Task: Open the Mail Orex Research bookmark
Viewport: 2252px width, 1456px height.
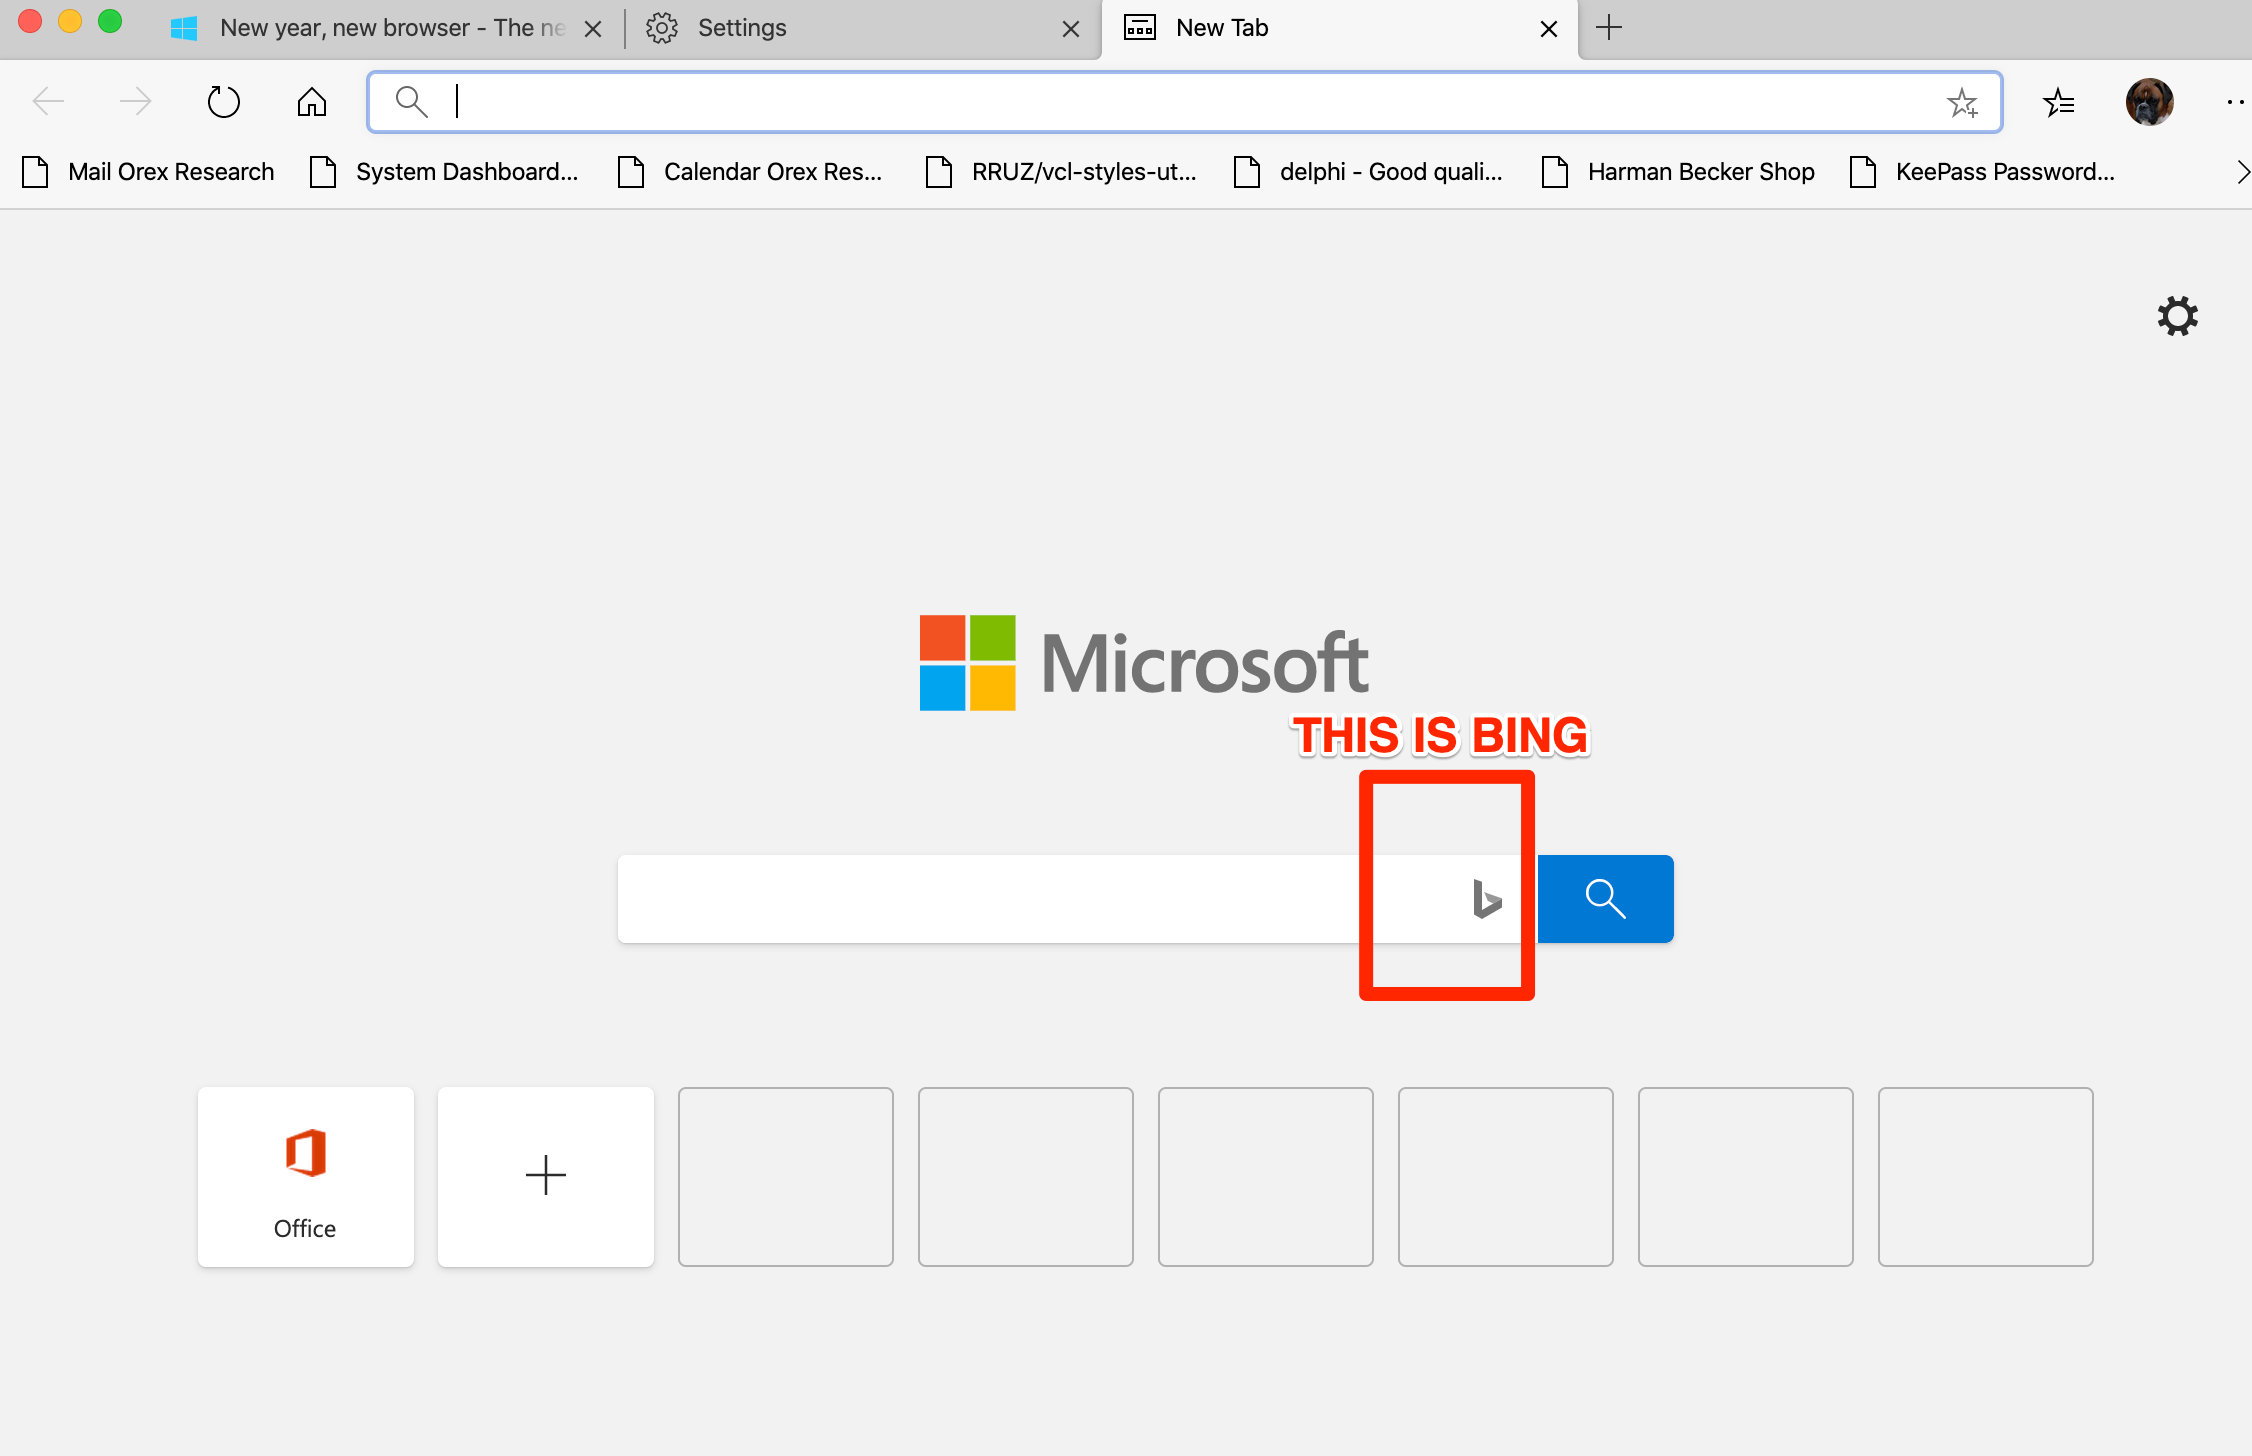Action: point(170,171)
